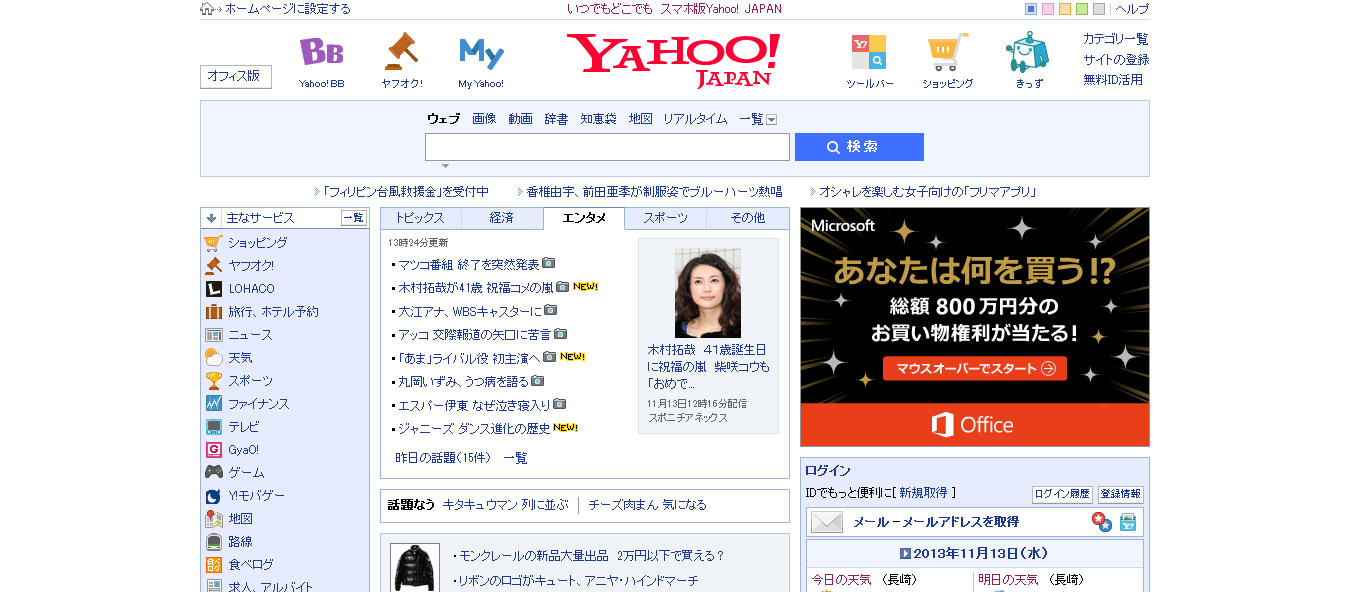Open the Yahoo! BB icon
Viewport: 1349px width, 592px height.
pyautogui.click(x=321, y=52)
